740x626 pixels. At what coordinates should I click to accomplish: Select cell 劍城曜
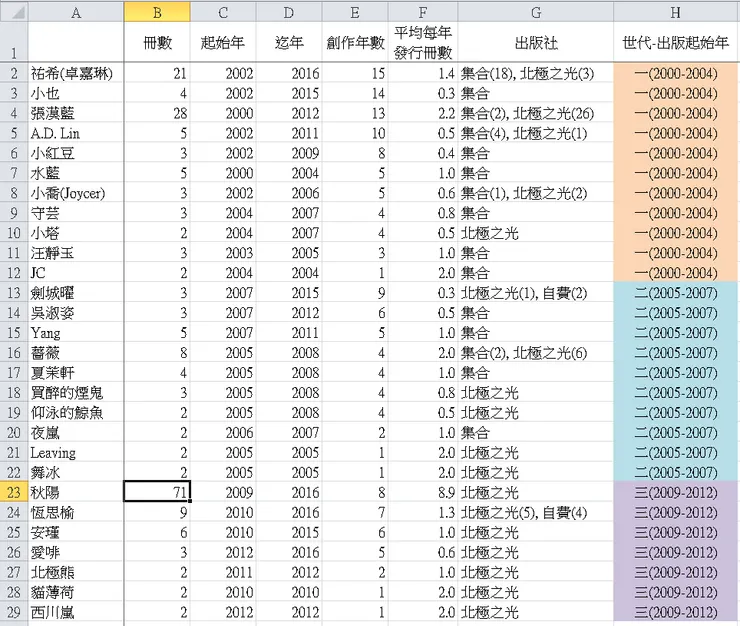tap(76, 293)
